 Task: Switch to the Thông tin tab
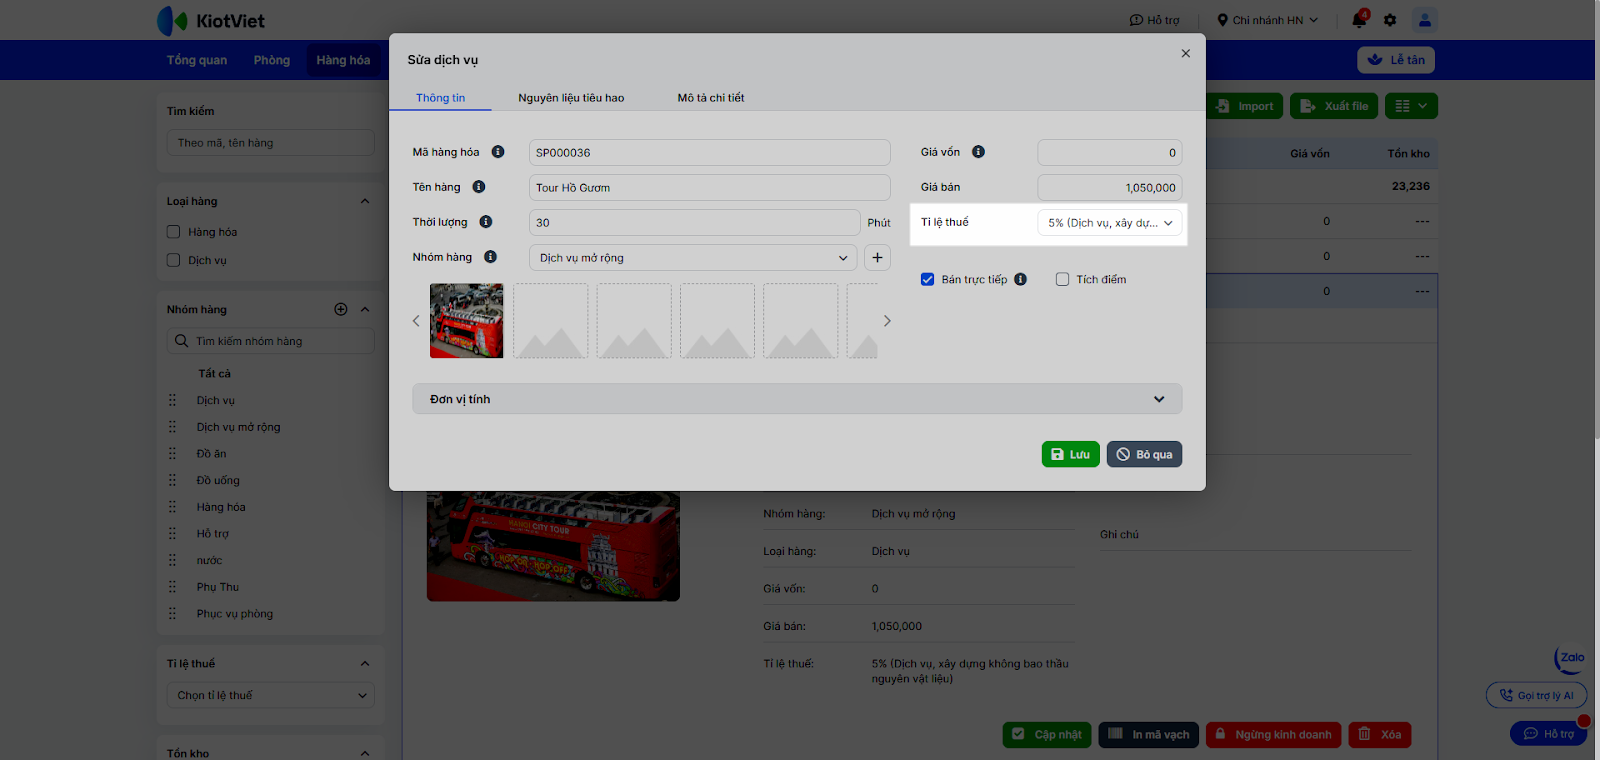(x=441, y=98)
